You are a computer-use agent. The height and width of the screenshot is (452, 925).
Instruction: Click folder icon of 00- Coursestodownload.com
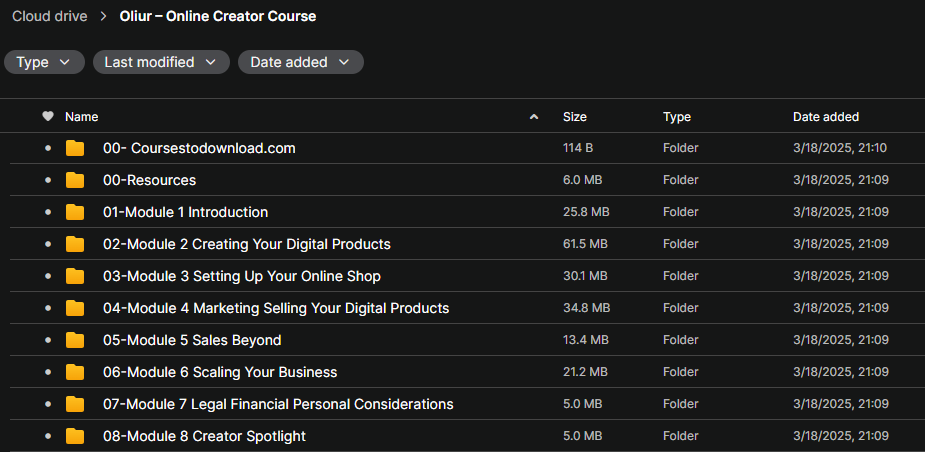point(75,148)
